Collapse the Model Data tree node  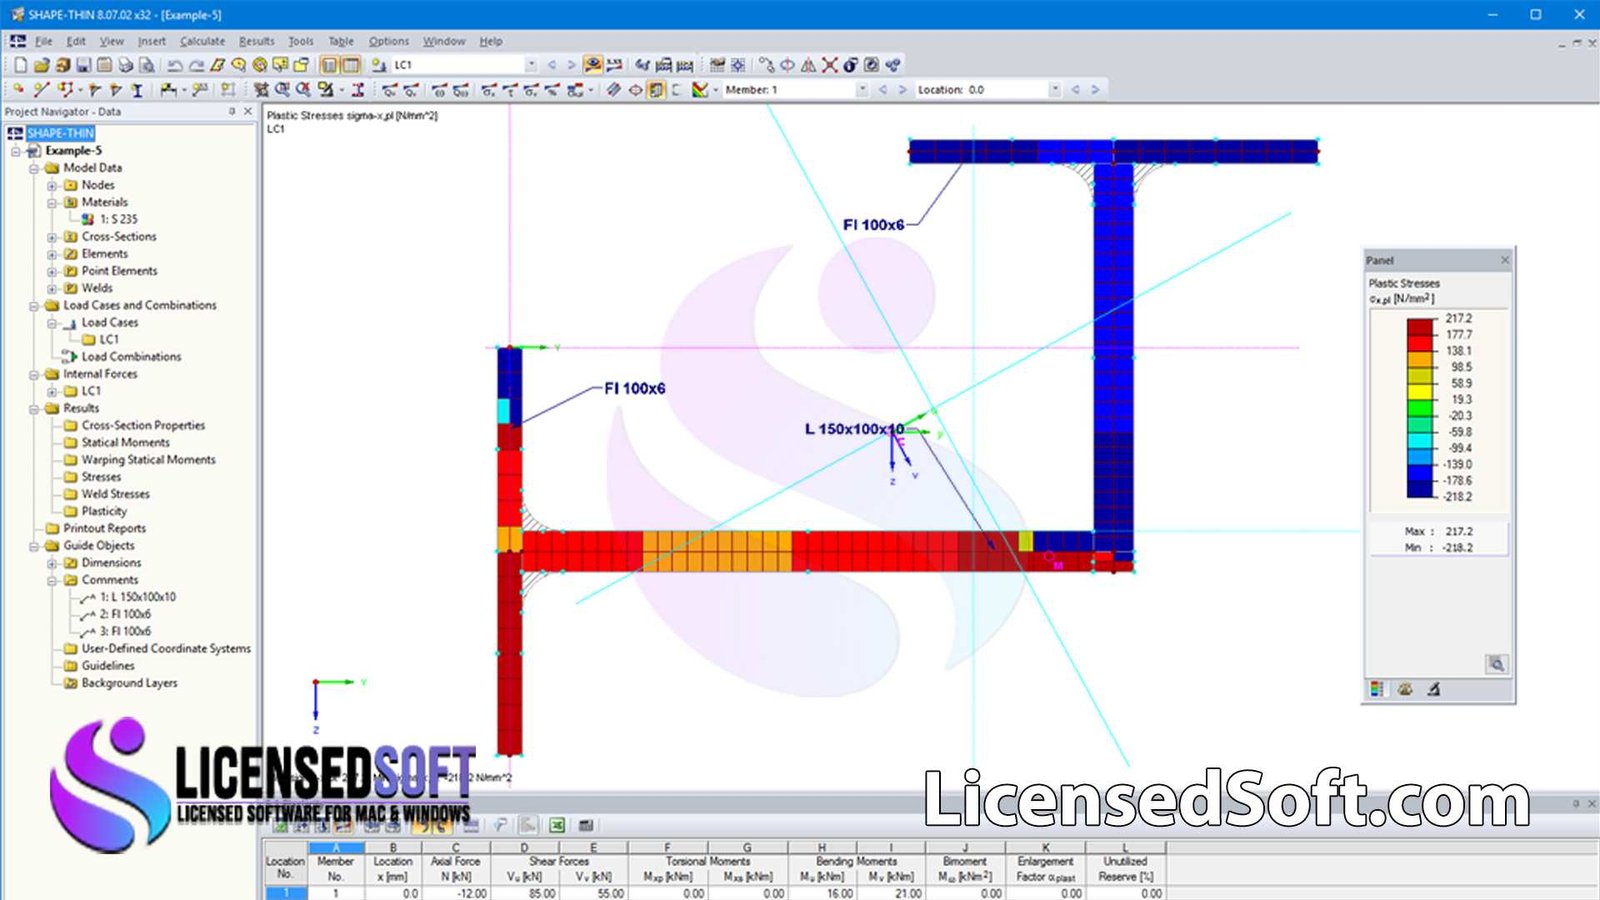tap(34, 168)
